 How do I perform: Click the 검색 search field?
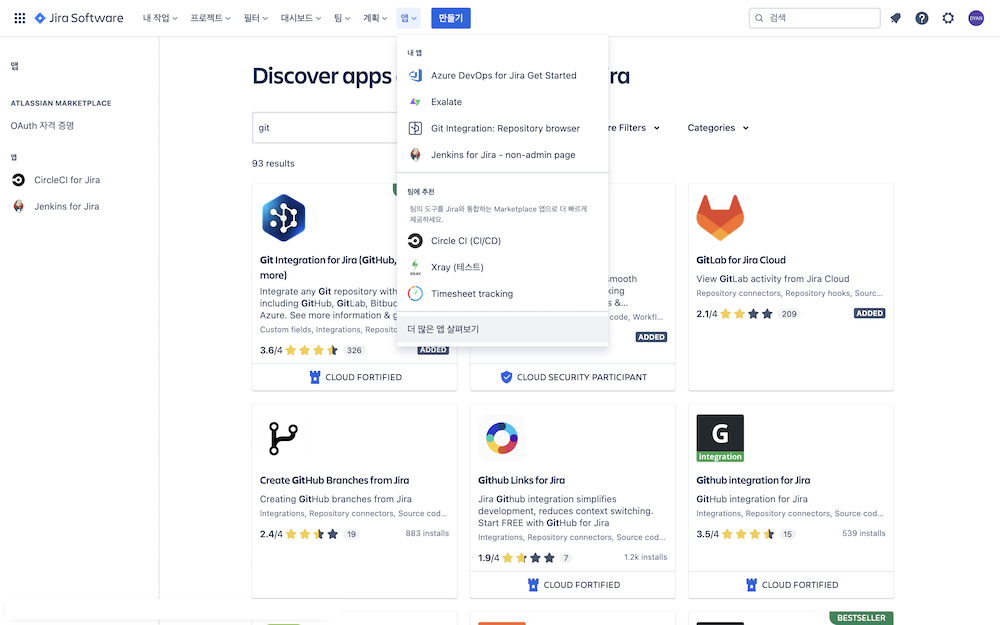[x=814, y=18]
